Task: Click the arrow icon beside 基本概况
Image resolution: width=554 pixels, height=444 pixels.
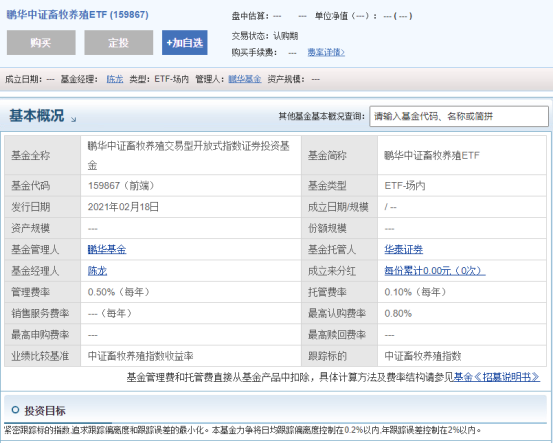Action: pyautogui.click(x=73, y=119)
